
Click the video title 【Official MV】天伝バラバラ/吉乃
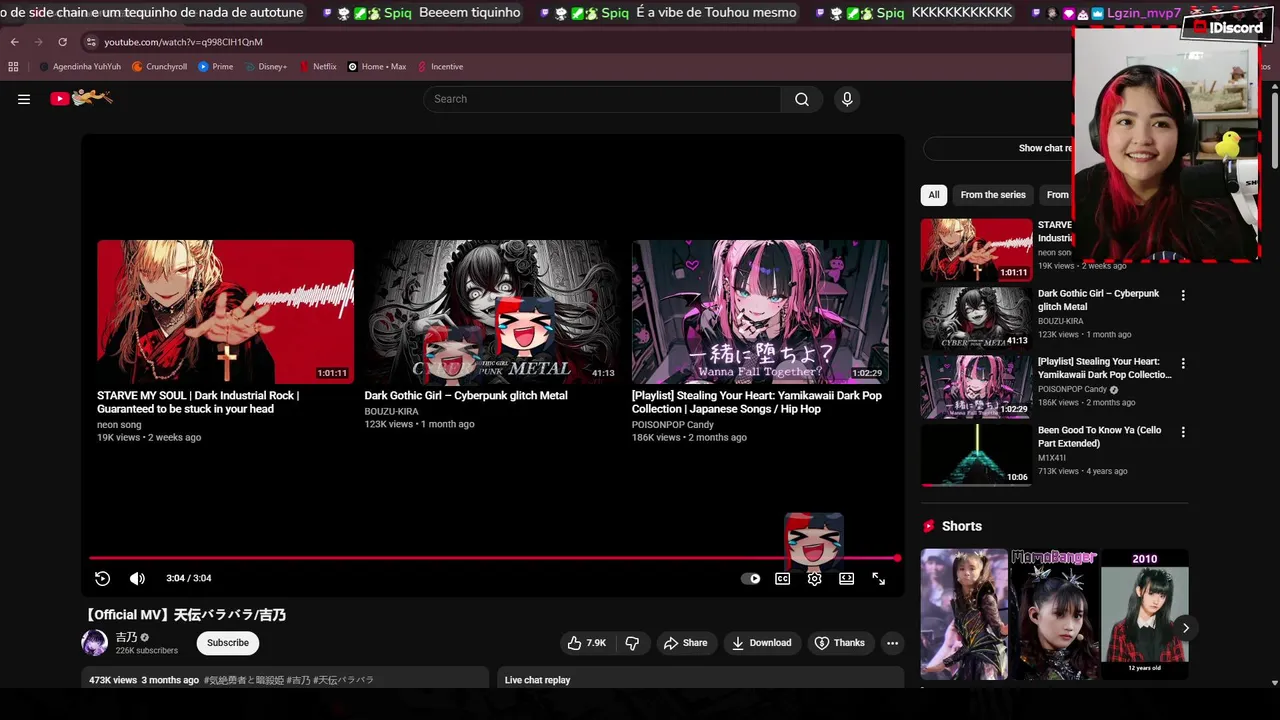point(184,615)
